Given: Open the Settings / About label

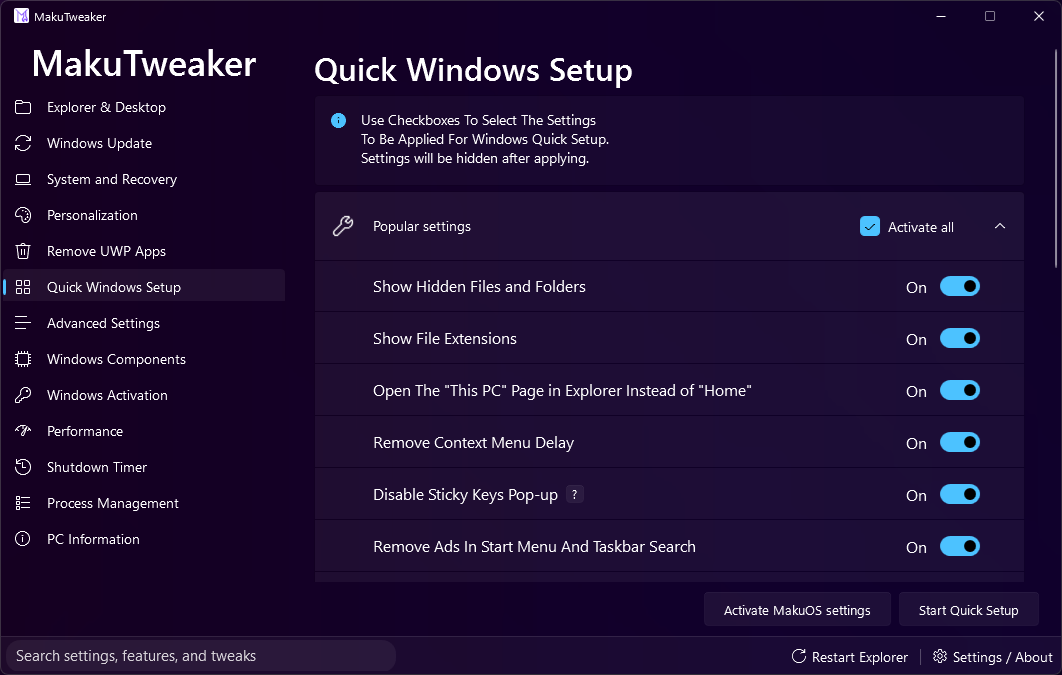Looking at the screenshot, I should pyautogui.click(x=1002, y=657).
